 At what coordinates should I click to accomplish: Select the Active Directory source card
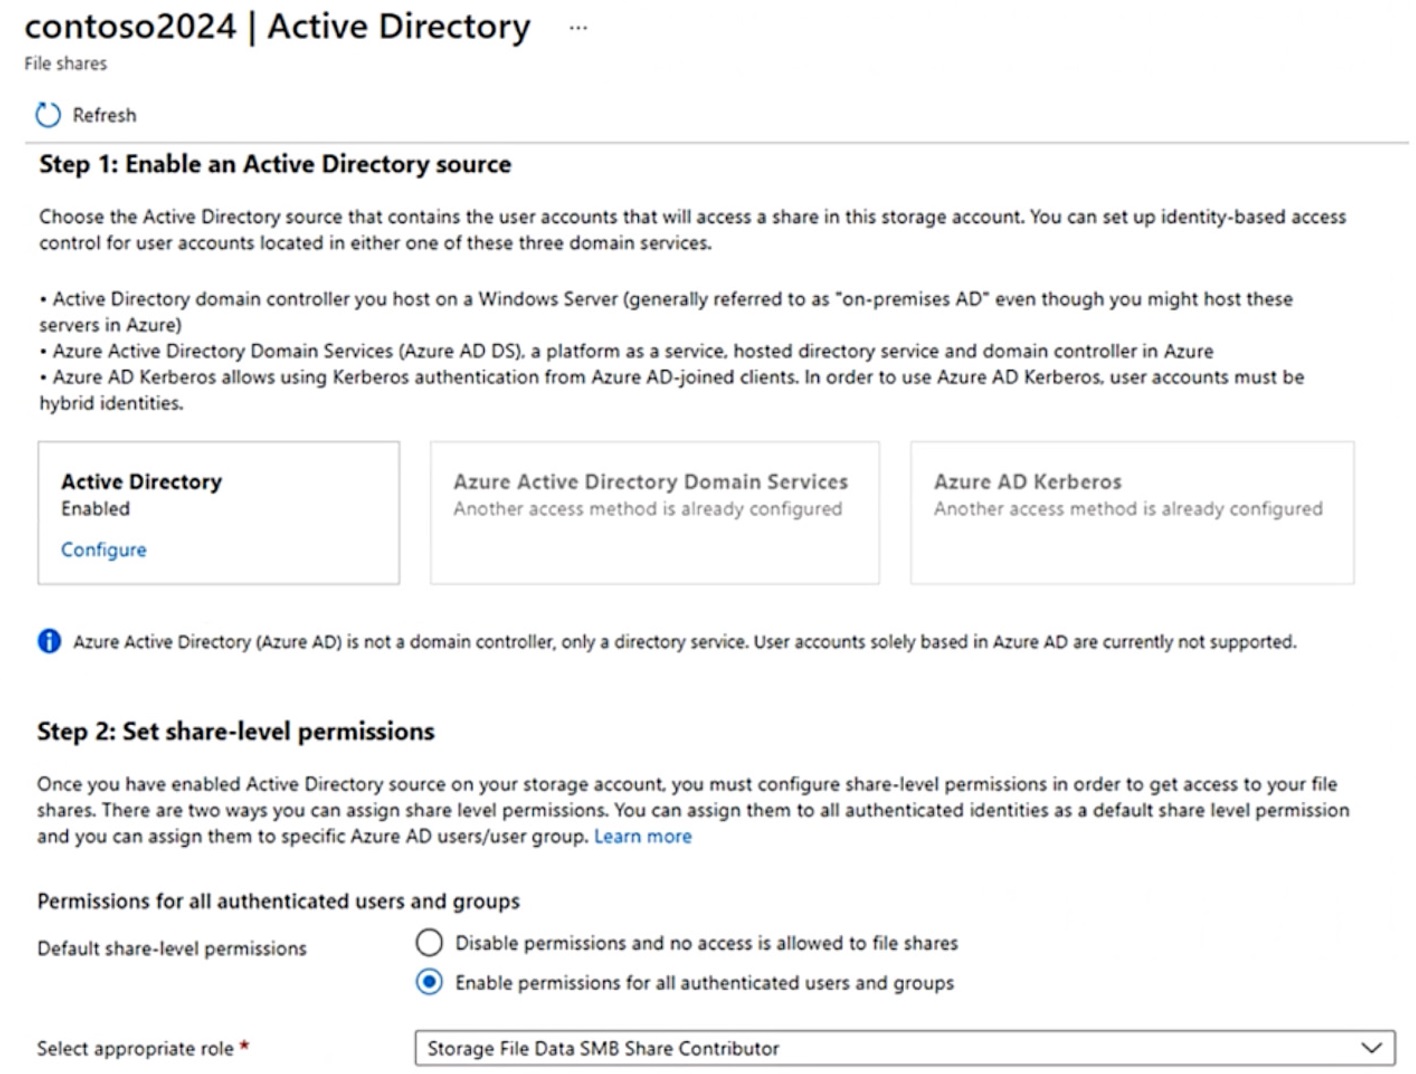coord(218,512)
